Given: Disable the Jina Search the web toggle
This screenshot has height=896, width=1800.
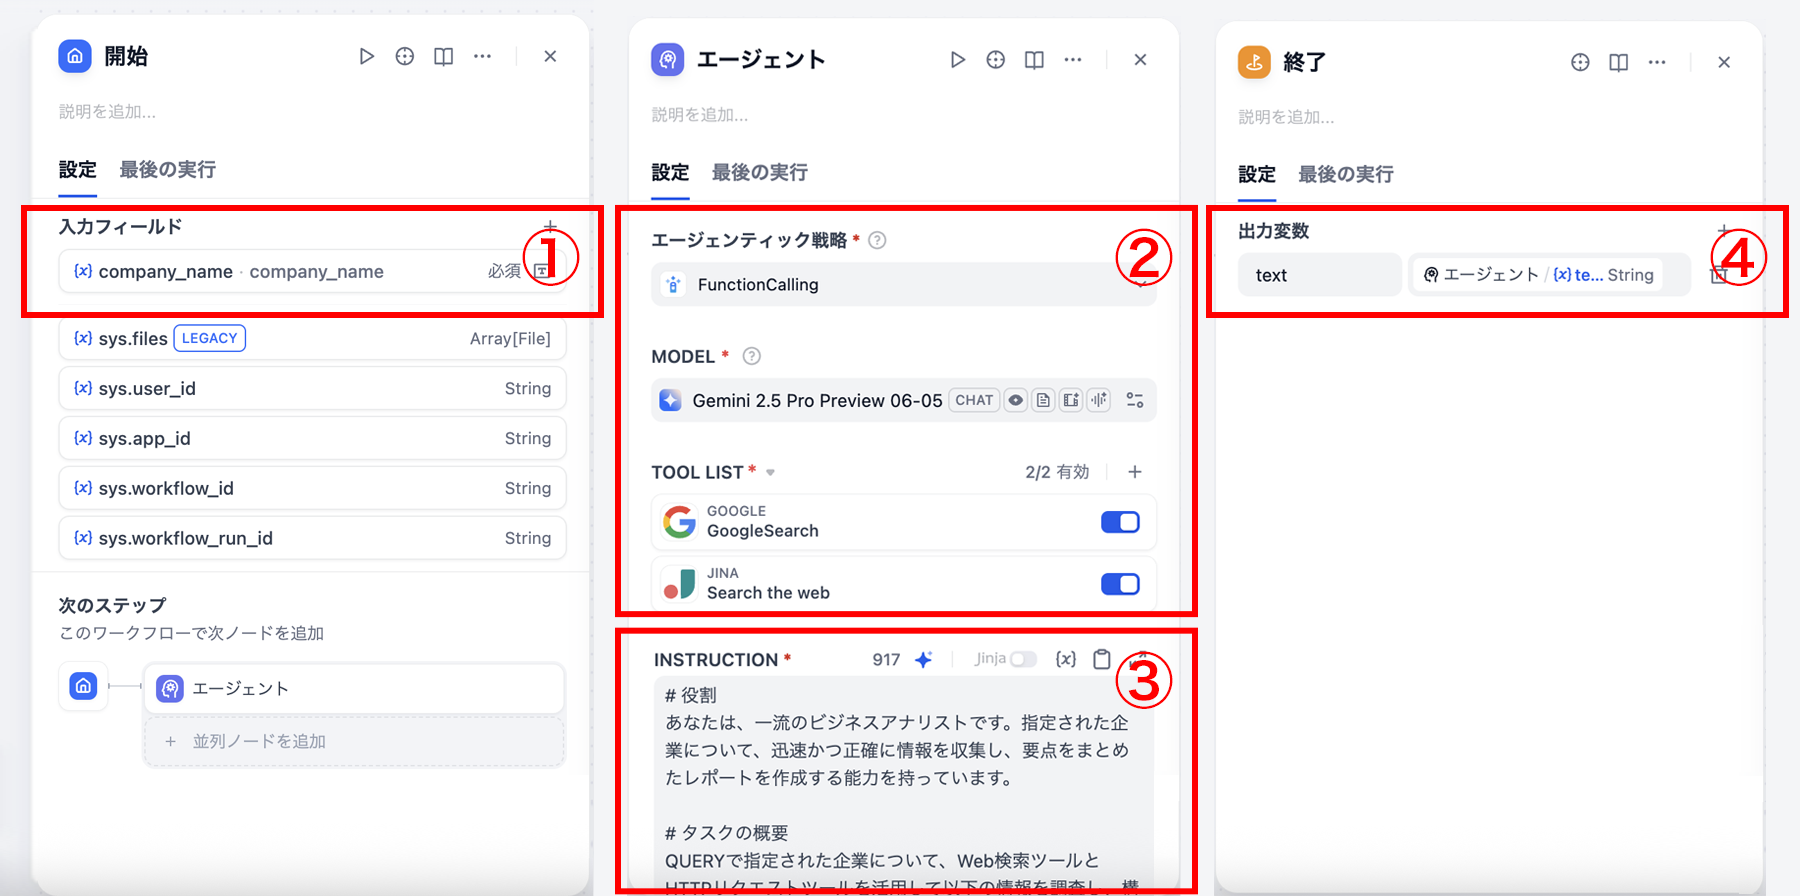Looking at the screenshot, I should [1120, 584].
